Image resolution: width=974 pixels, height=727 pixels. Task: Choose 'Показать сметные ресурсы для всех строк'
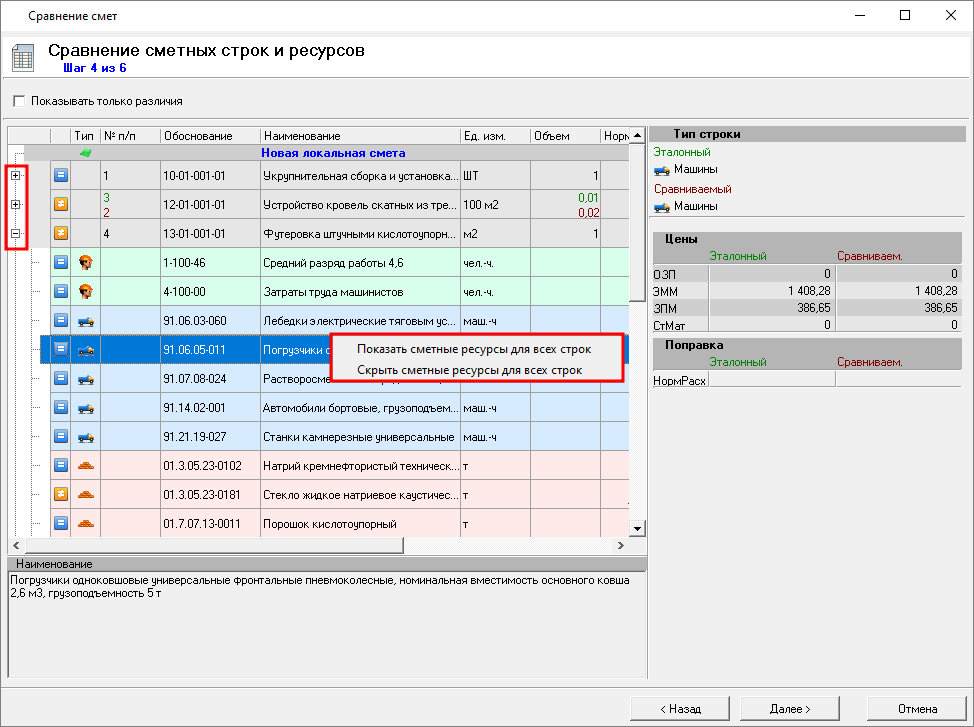tap(473, 349)
